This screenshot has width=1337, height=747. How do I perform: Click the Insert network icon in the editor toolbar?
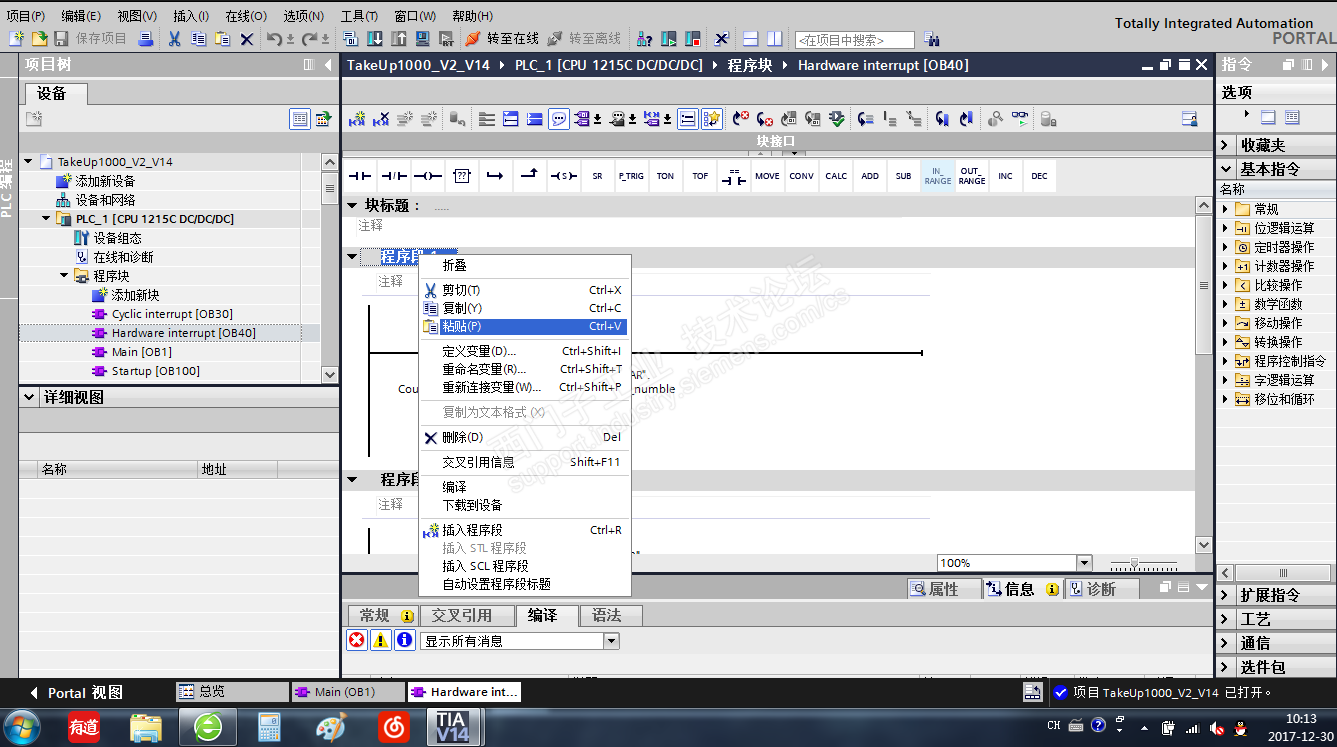click(356, 119)
